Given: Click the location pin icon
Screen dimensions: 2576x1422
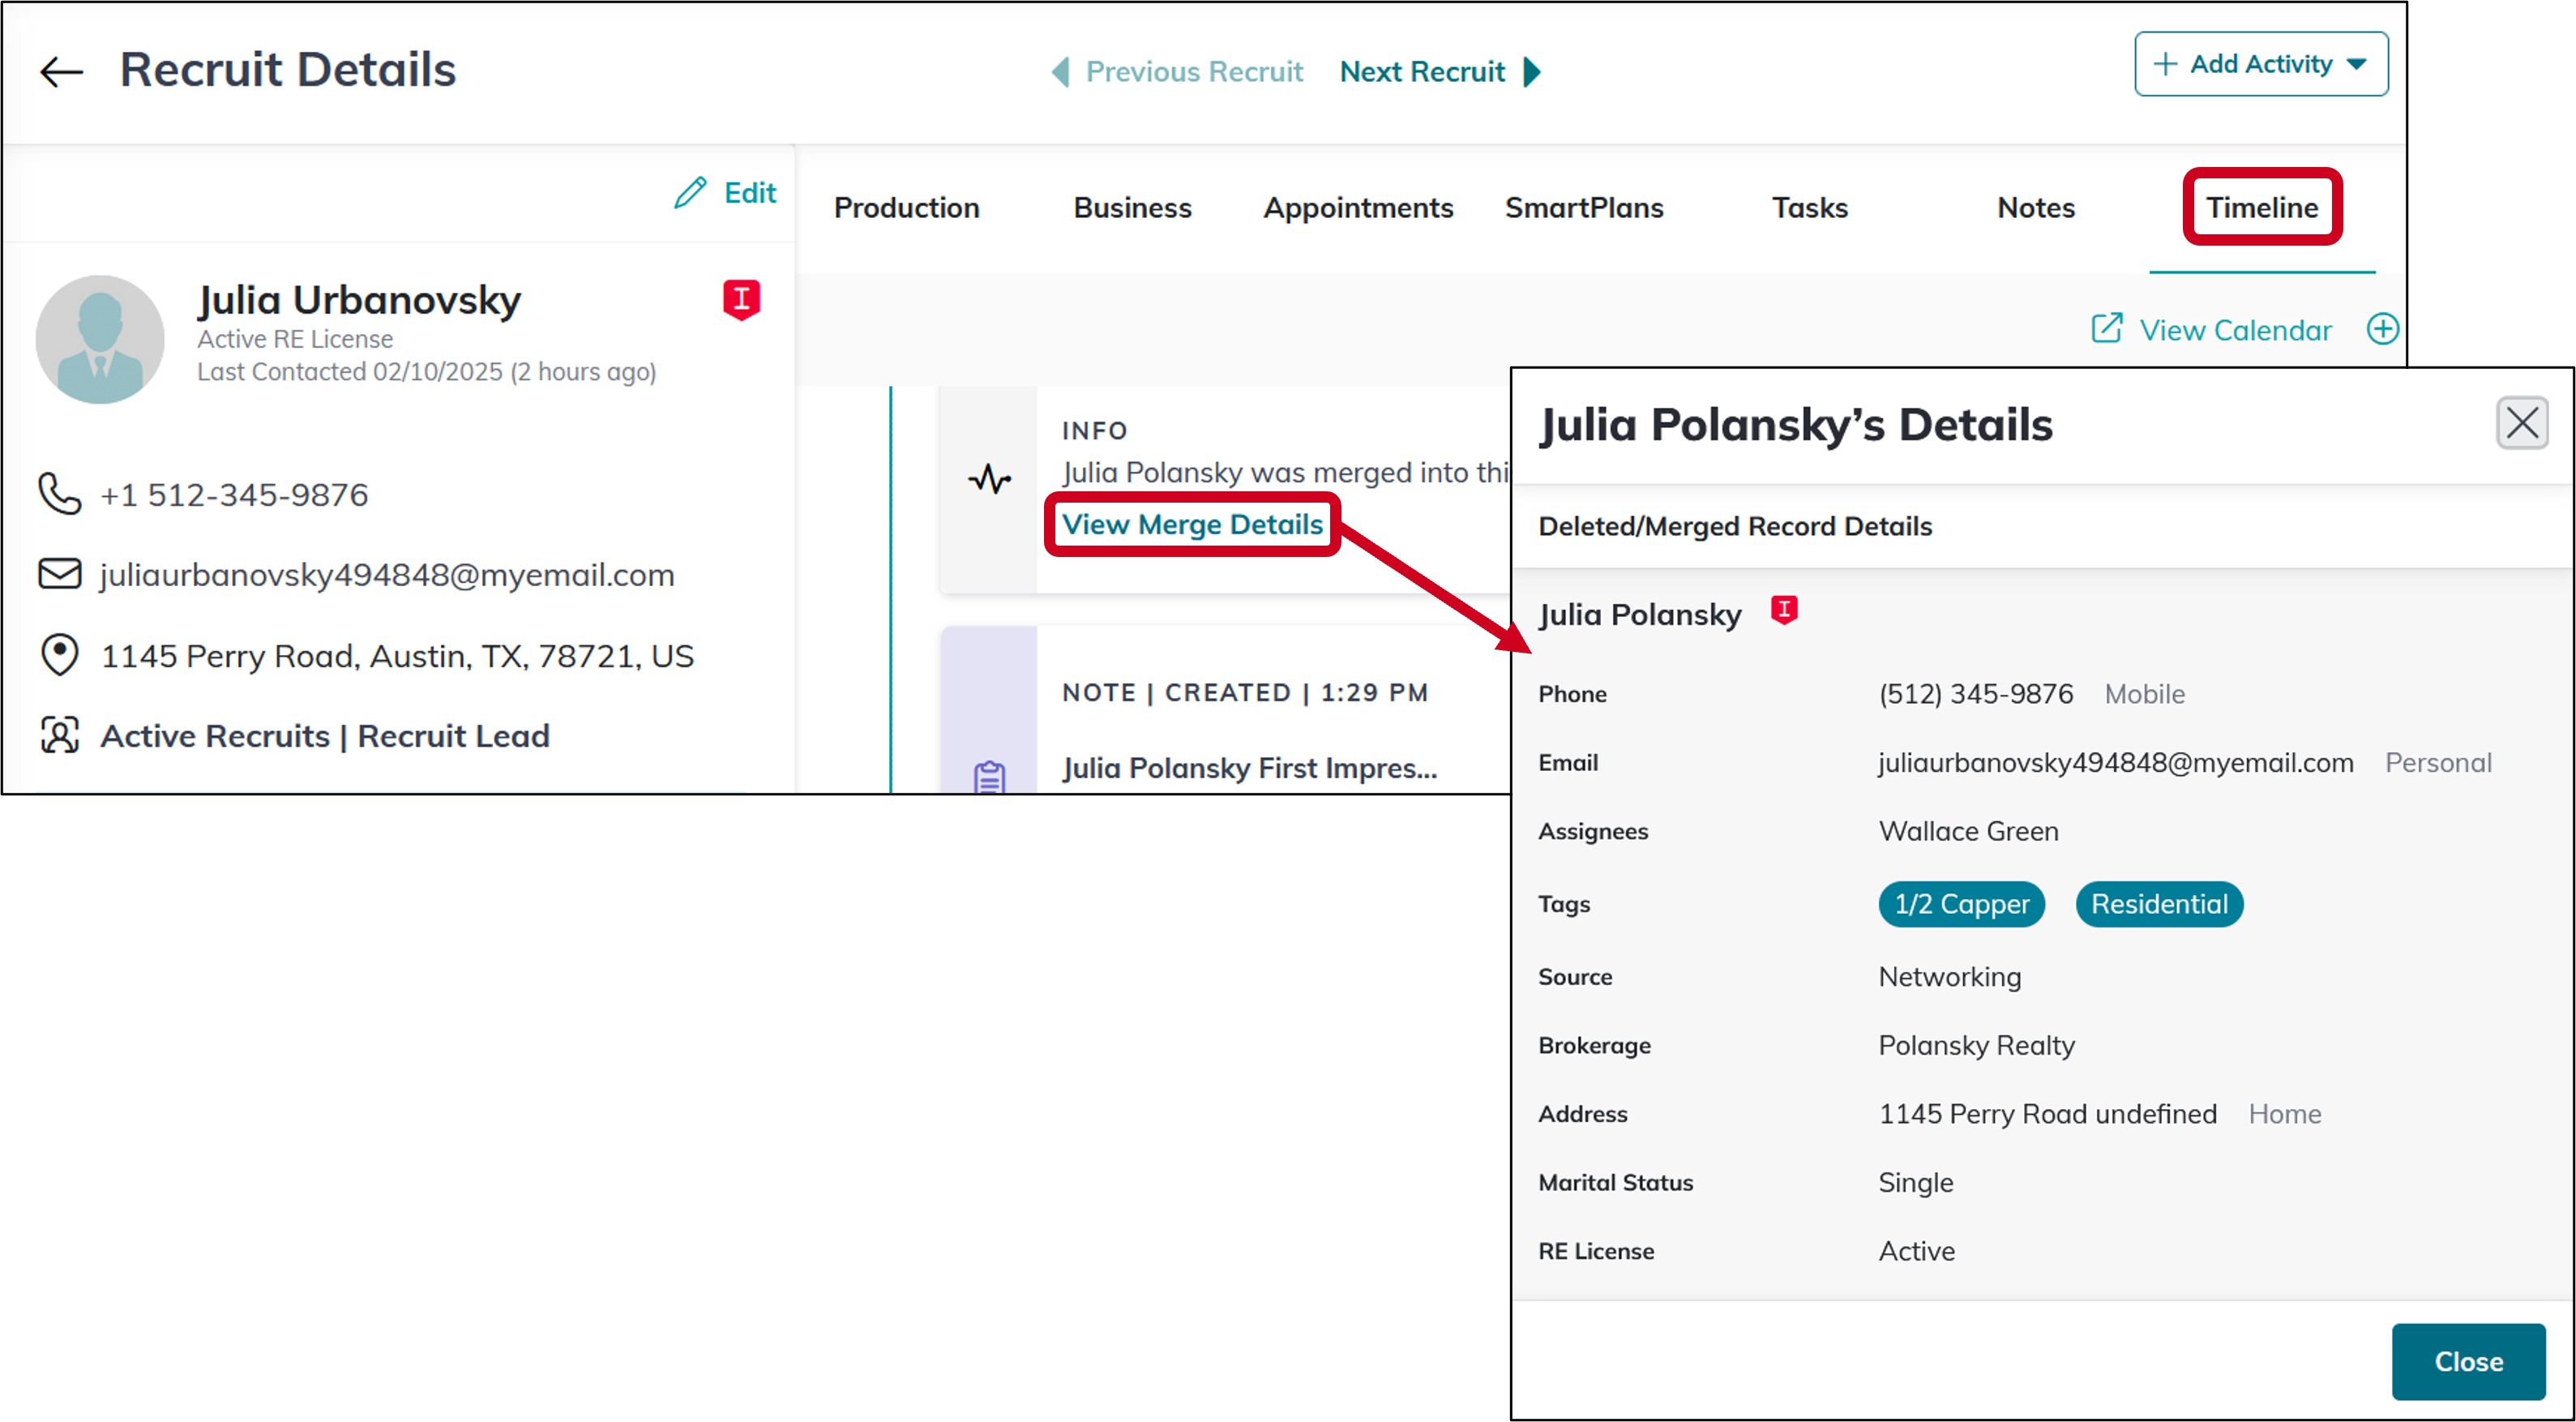Looking at the screenshot, I should [59, 655].
